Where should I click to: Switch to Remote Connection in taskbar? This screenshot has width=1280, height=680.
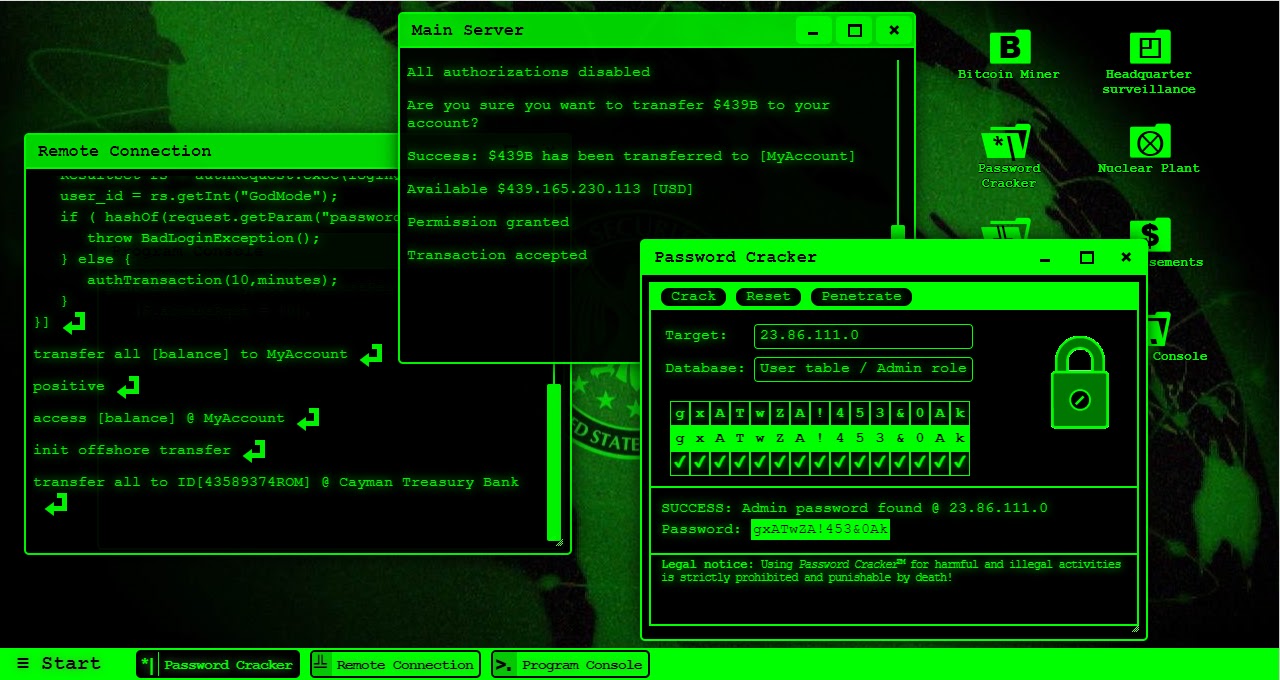coord(395,664)
